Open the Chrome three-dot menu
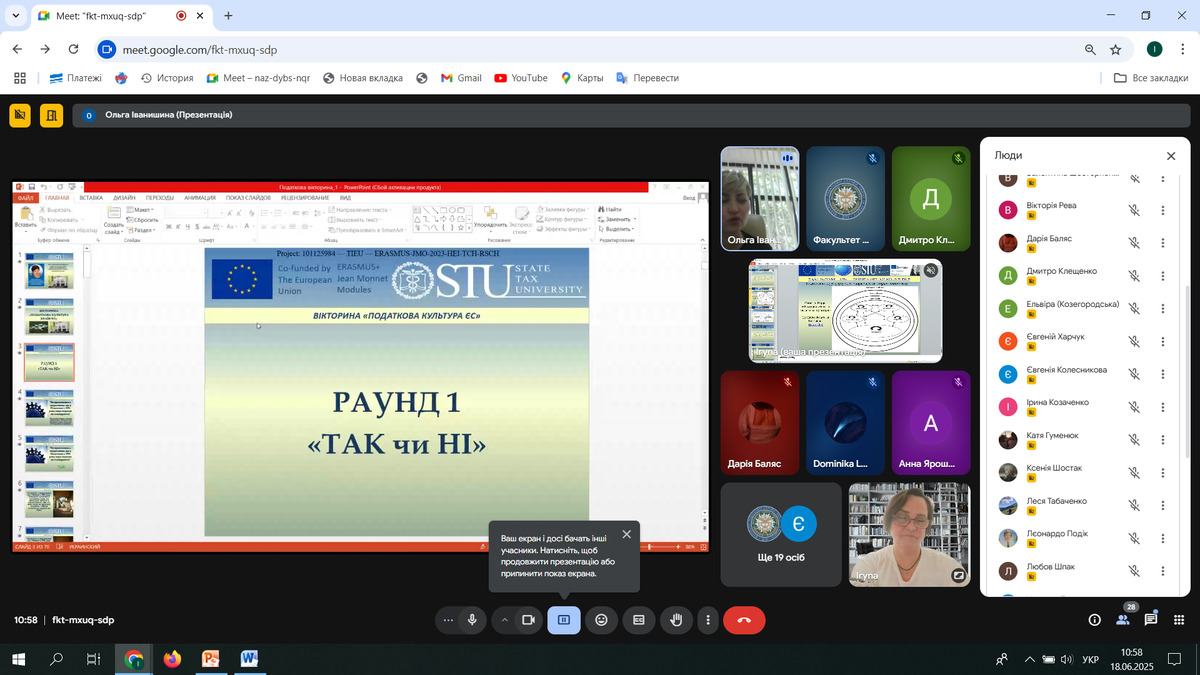The width and height of the screenshot is (1200, 675). pos(1182,49)
